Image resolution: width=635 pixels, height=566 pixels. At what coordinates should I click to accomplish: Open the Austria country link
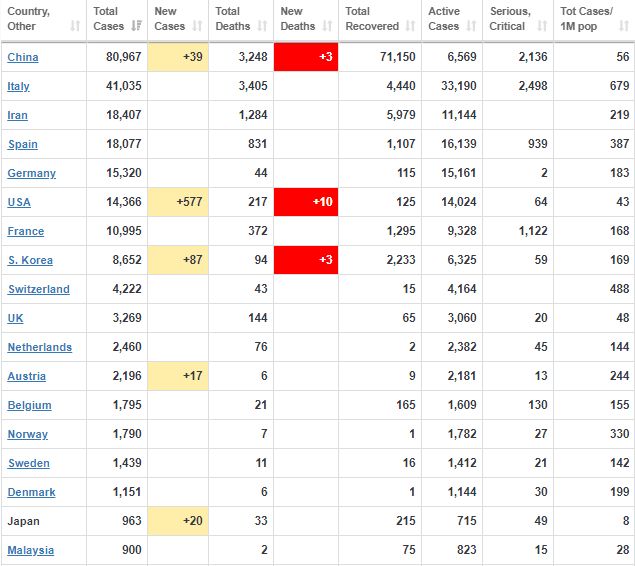[x=27, y=376]
